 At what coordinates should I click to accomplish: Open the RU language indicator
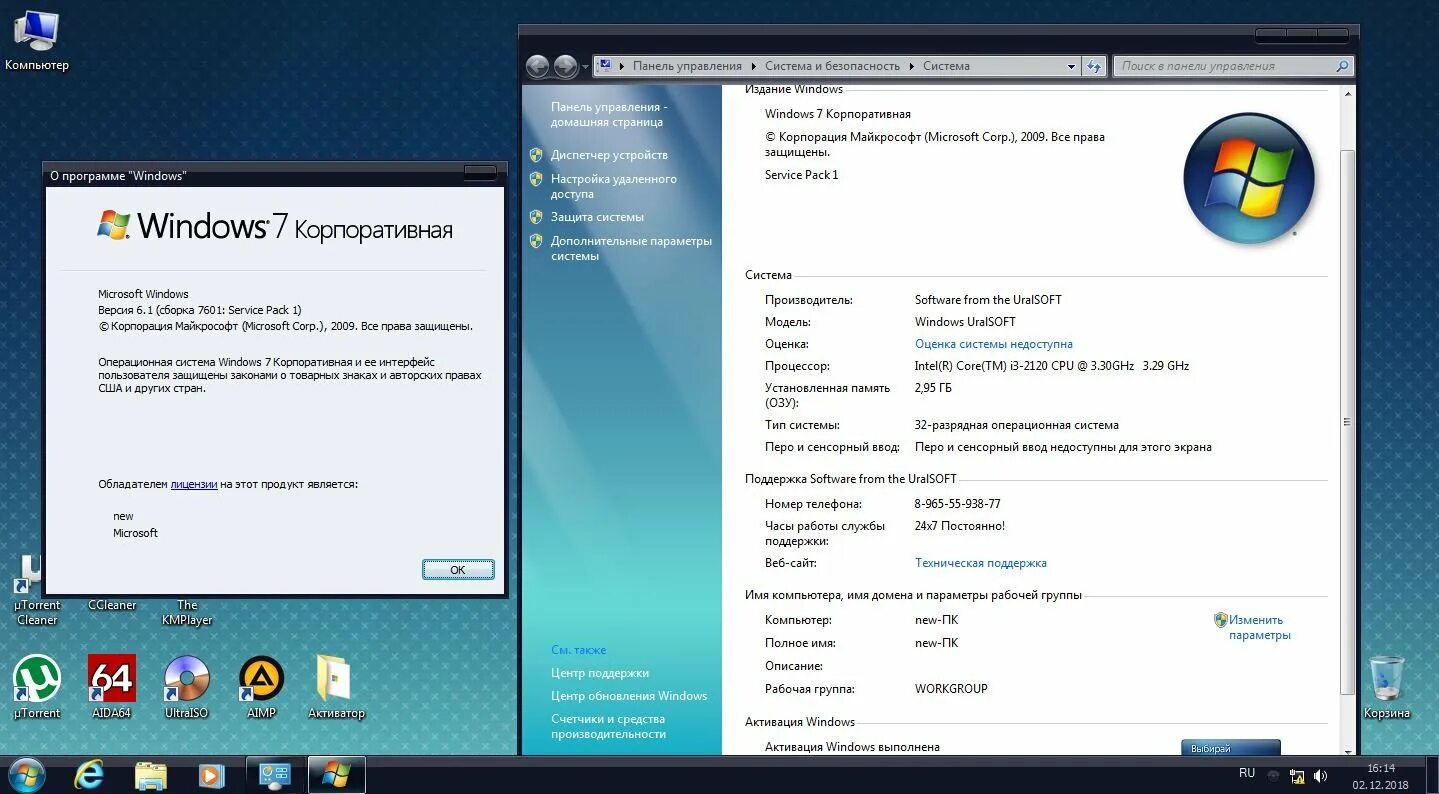pos(1247,773)
